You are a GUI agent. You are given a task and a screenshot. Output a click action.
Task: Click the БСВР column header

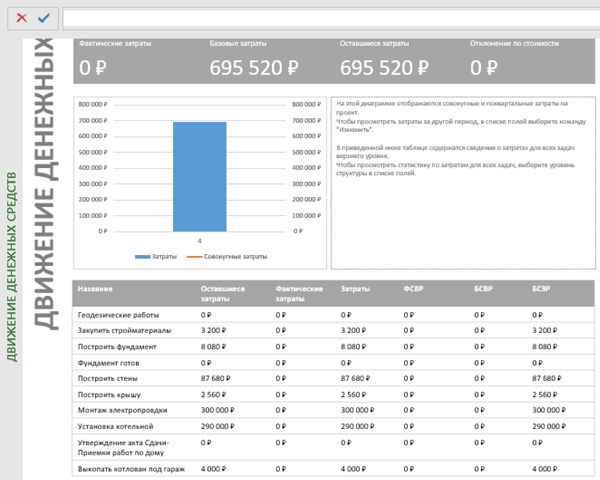[483, 289]
